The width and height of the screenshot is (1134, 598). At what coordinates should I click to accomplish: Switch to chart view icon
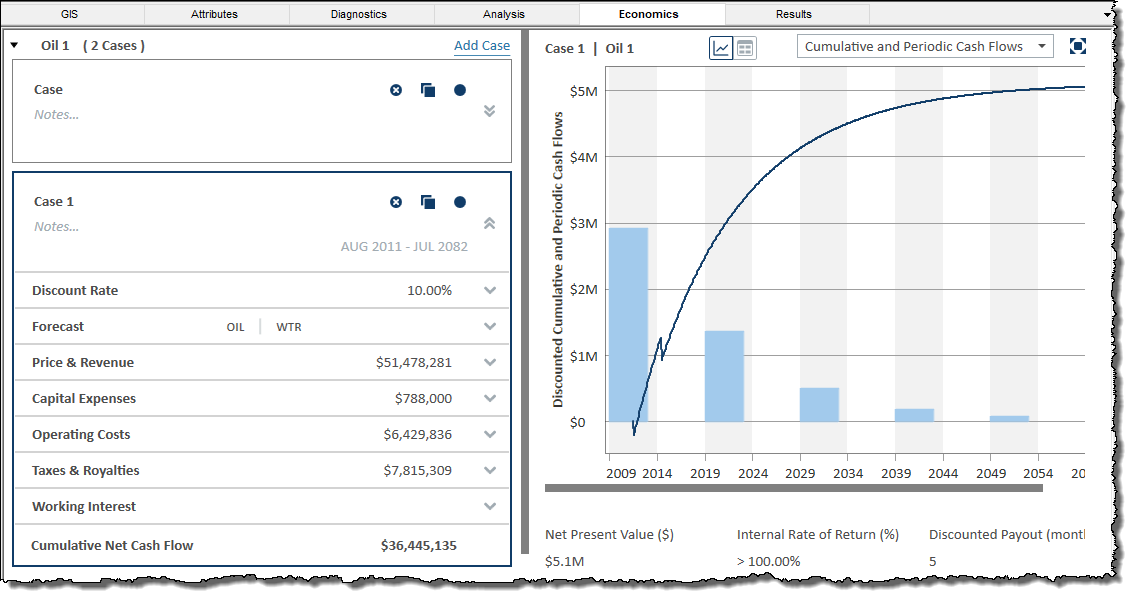721,48
